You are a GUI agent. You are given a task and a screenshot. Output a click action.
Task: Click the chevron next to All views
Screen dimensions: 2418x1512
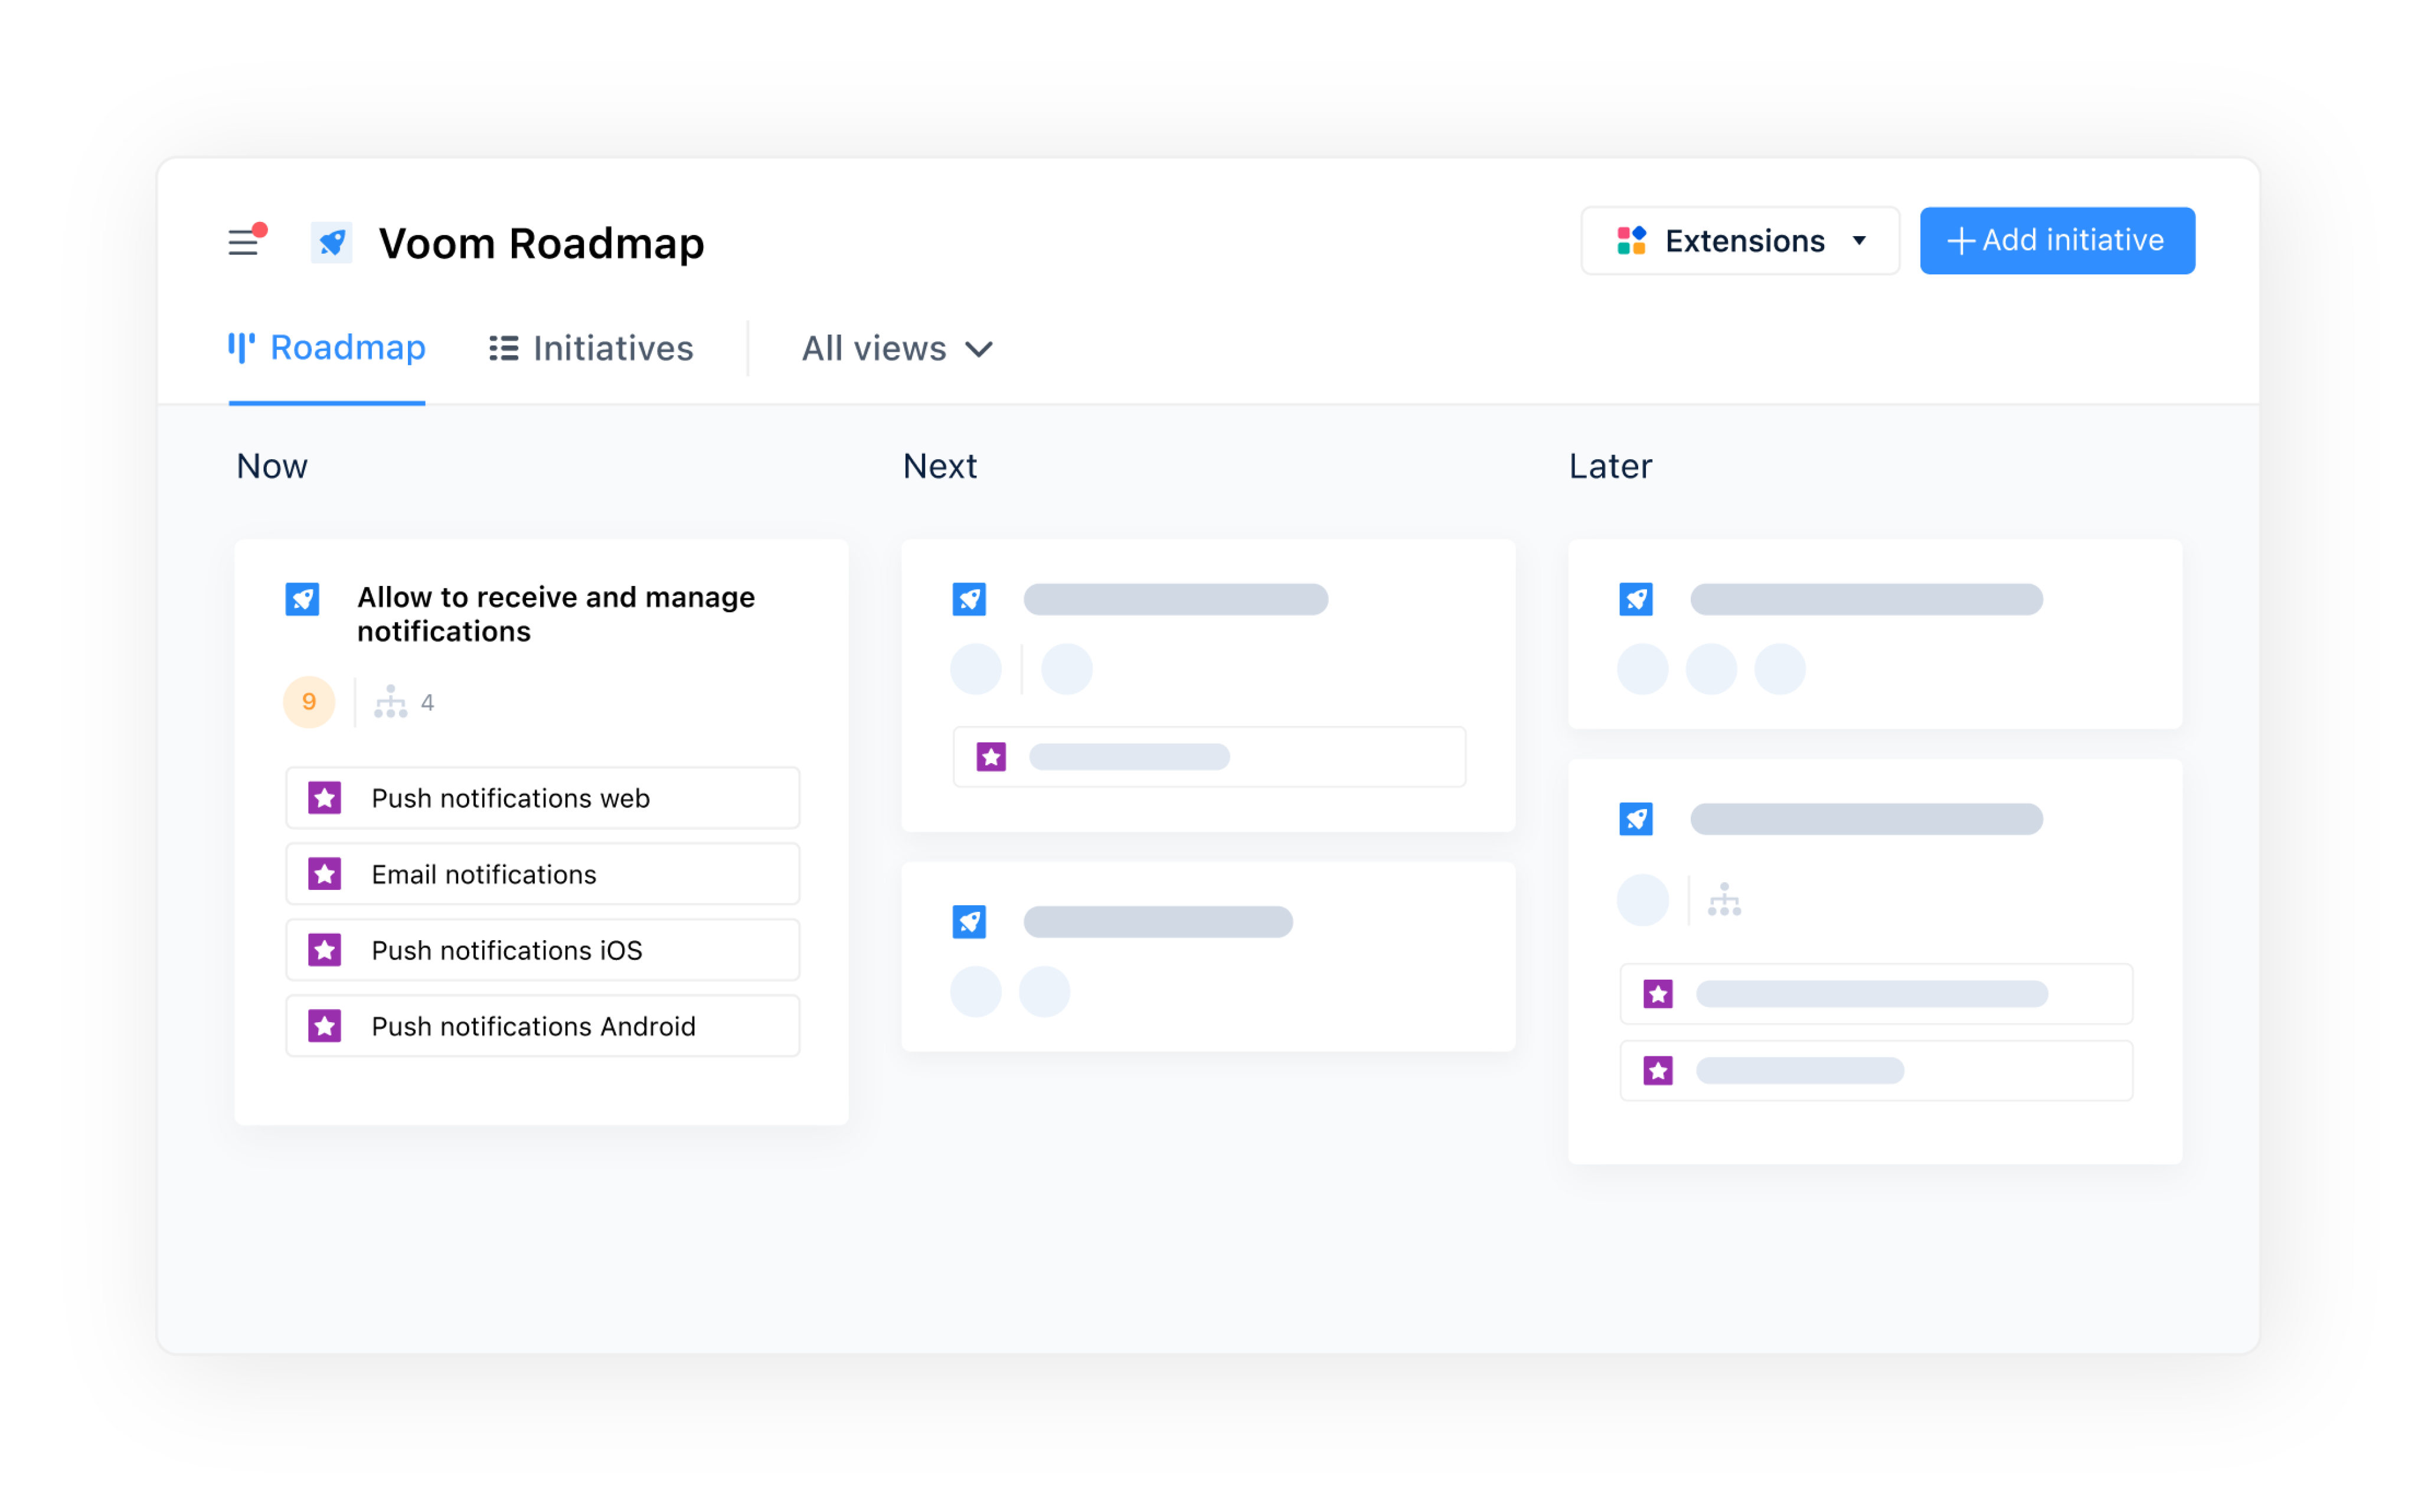[979, 349]
